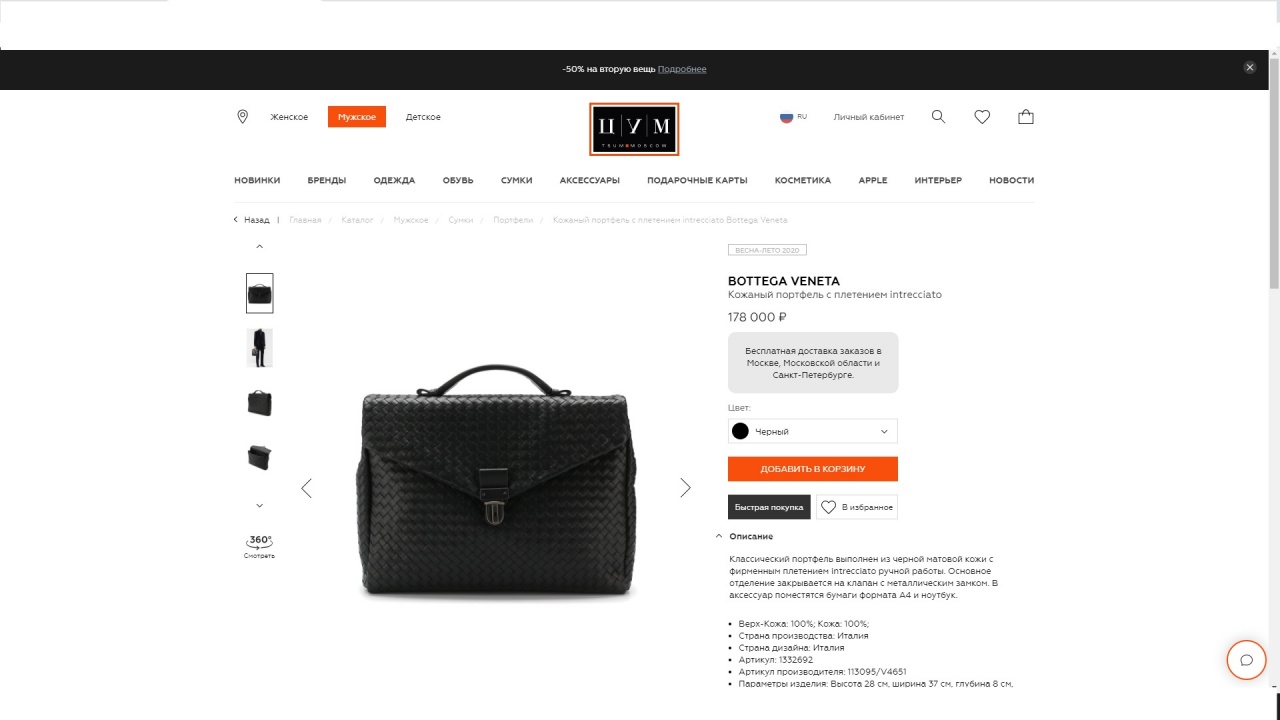This screenshot has width=1280, height=720.
Task: Switch to the Женское section
Action: [289, 117]
